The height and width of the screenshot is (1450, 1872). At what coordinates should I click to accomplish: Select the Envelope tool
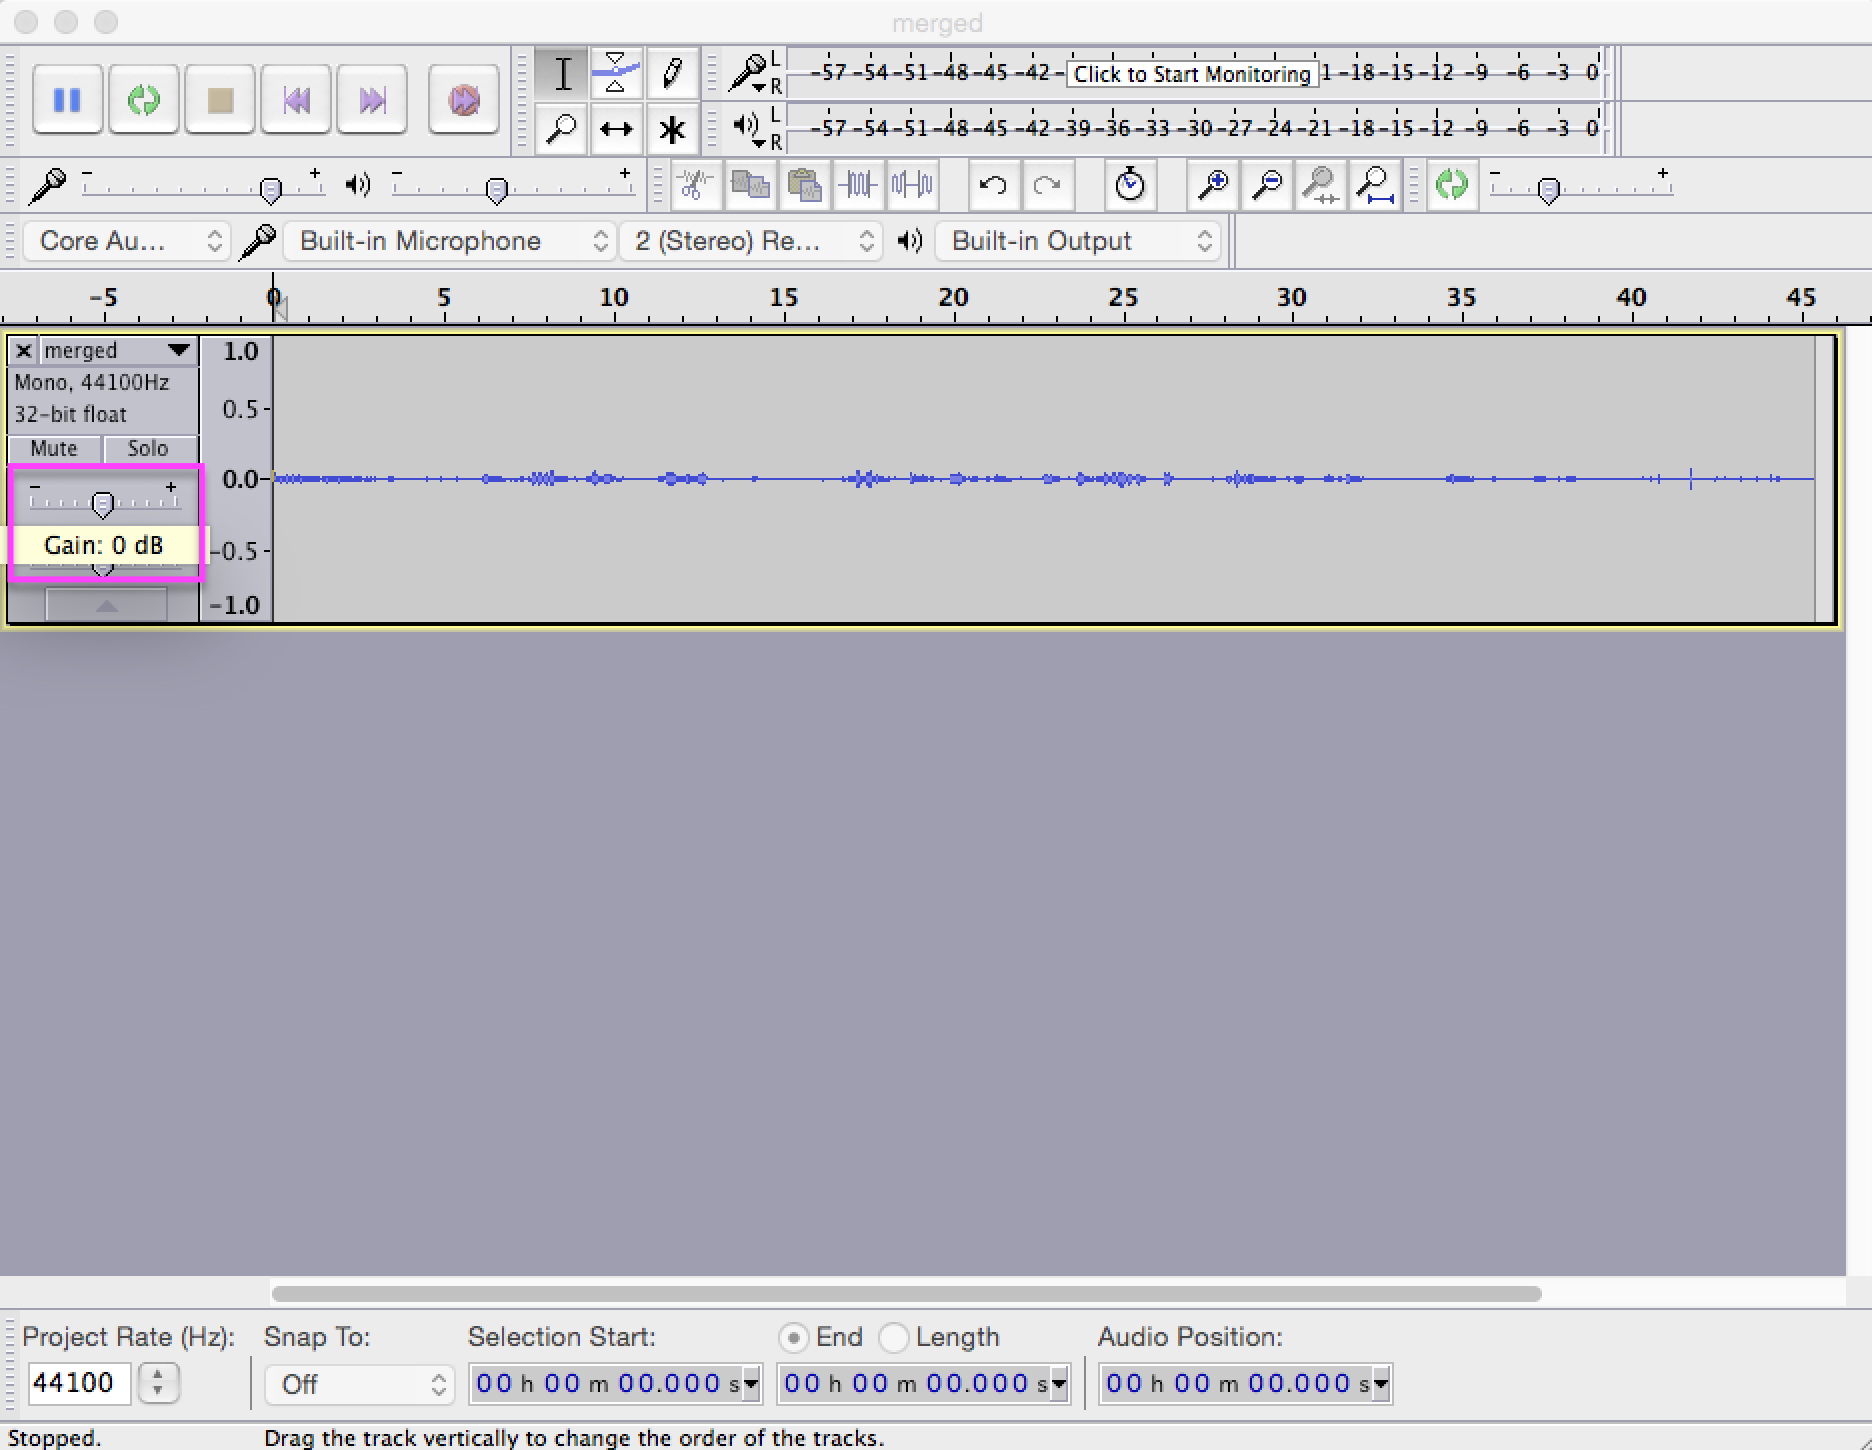616,73
